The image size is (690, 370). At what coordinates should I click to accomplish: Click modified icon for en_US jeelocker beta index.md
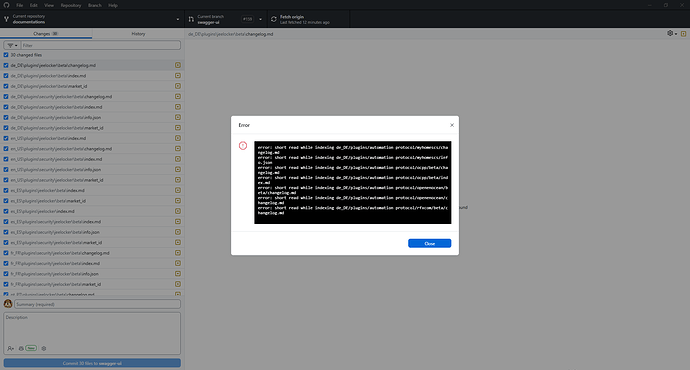tap(178, 138)
